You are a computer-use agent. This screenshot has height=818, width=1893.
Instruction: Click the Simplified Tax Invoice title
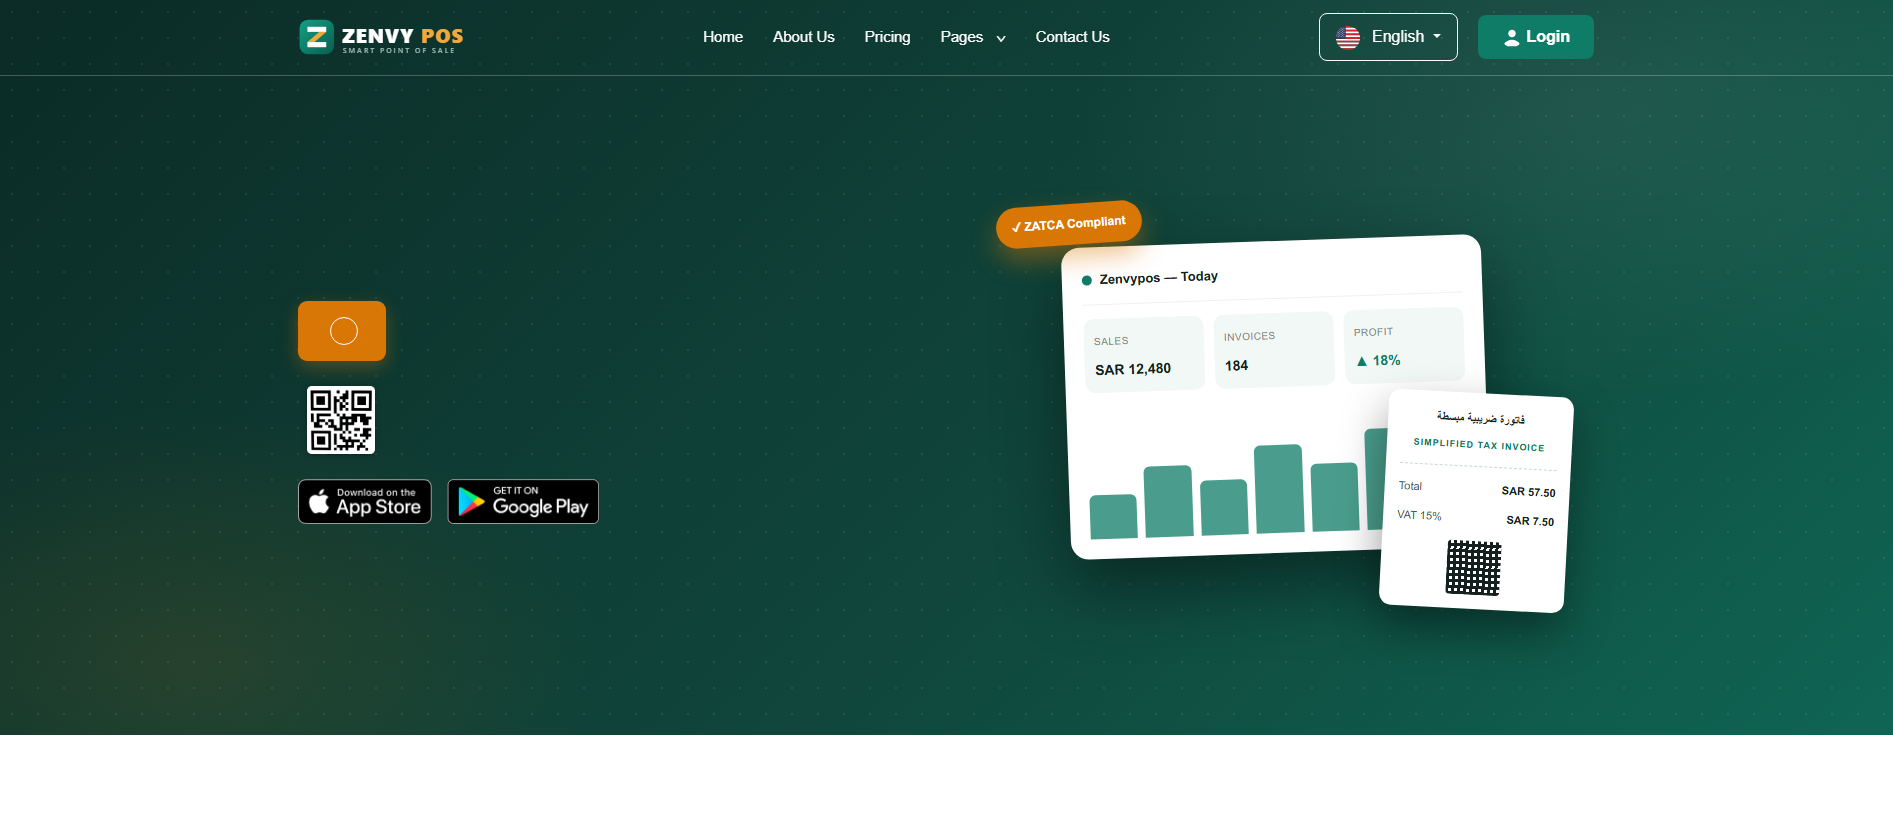coord(1479,444)
